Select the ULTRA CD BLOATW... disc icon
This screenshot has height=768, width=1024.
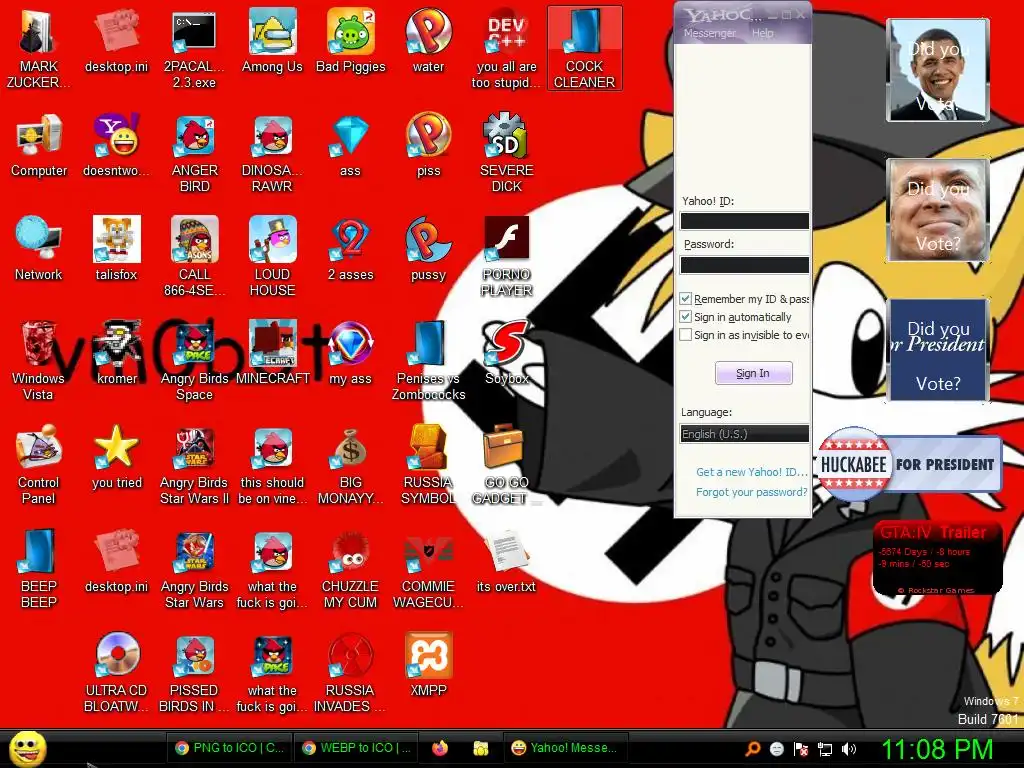pos(116,673)
